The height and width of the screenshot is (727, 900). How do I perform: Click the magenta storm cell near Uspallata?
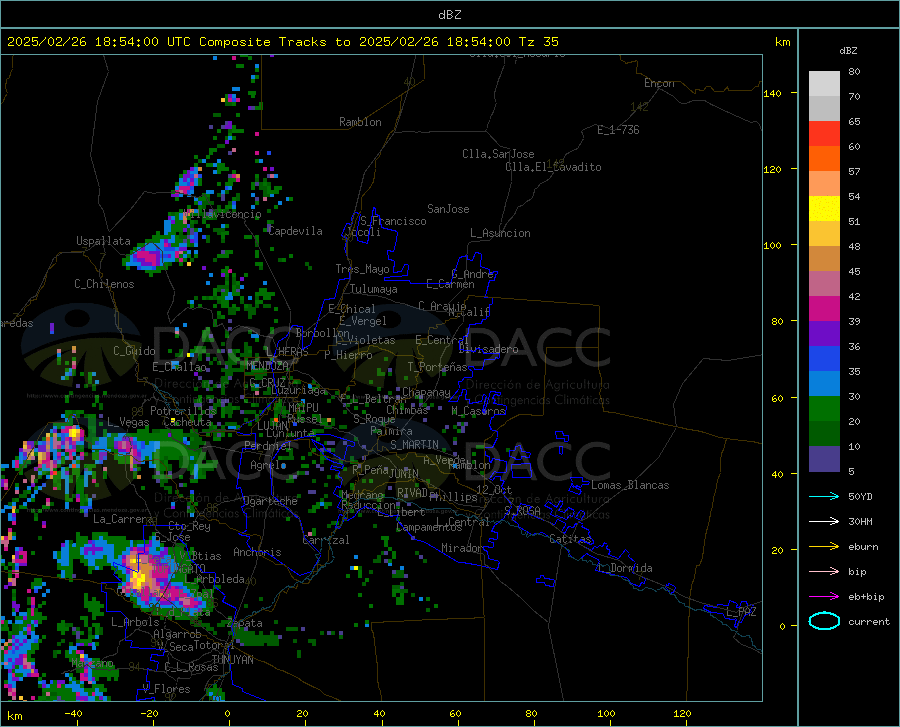click(x=149, y=256)
